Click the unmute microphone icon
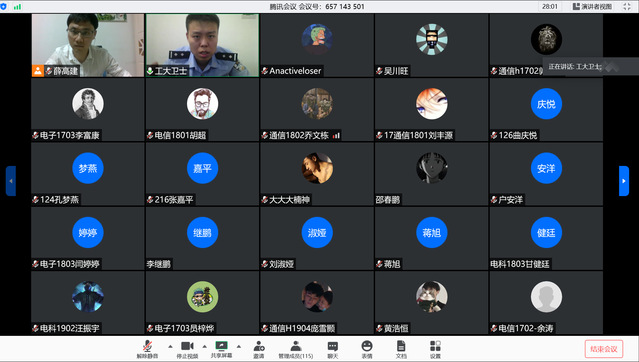 pos(147,346)
